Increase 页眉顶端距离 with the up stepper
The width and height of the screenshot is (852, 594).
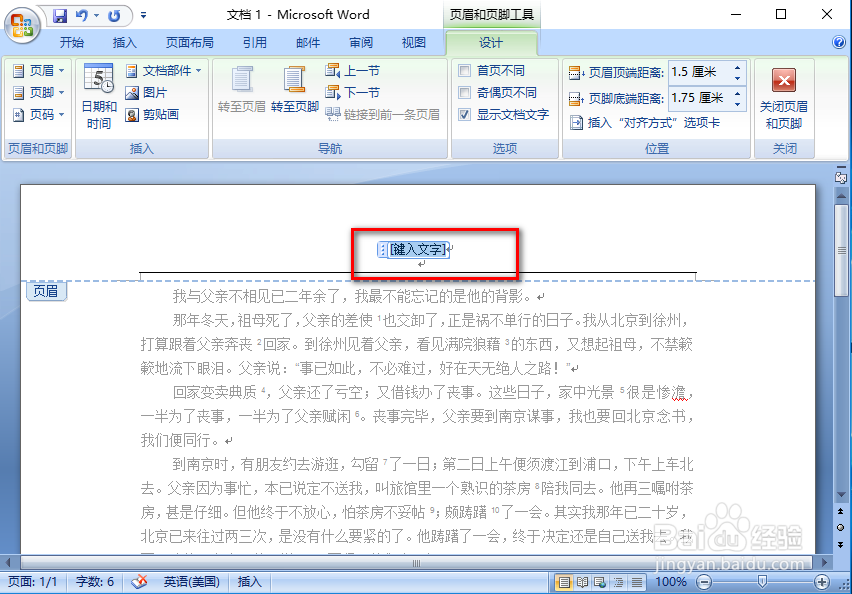[x=736, y=66]
